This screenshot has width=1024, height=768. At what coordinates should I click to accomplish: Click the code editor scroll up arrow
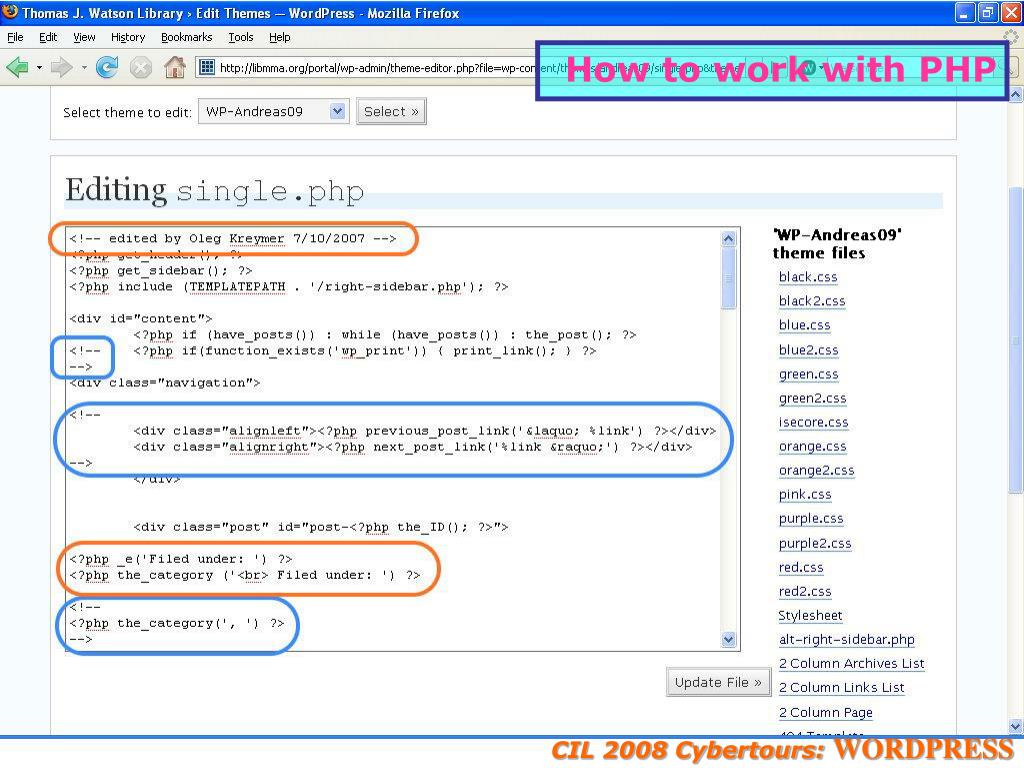(x=729, y=239)
